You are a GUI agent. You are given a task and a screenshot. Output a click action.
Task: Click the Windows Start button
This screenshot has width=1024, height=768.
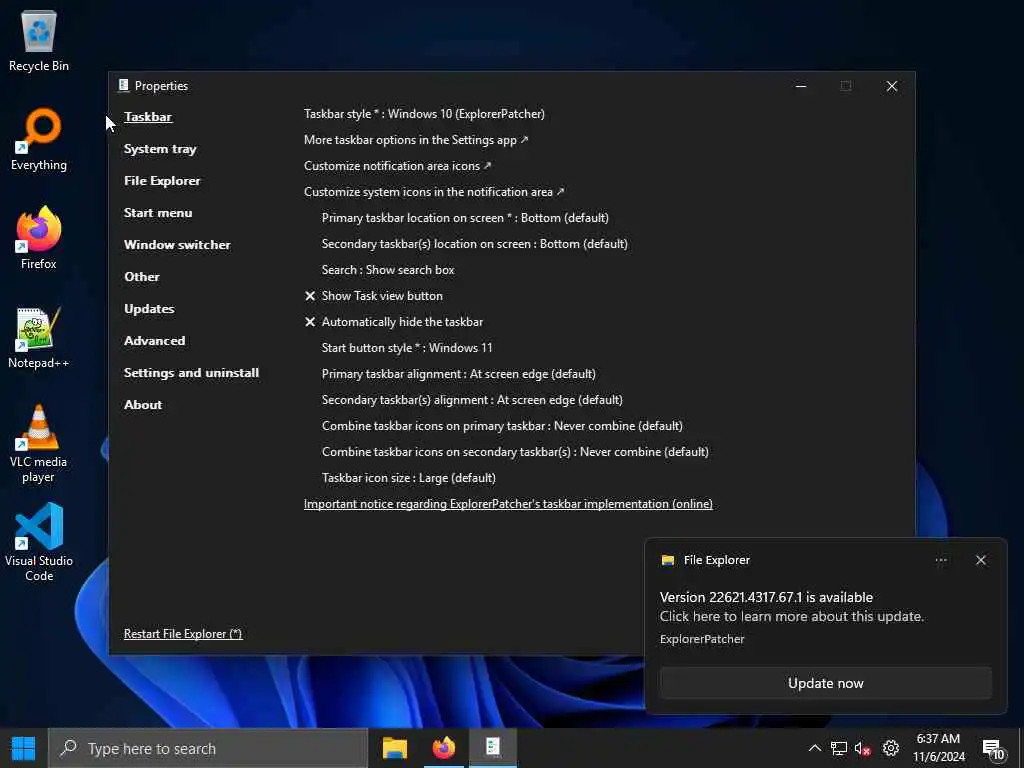(x=24, y=748)
